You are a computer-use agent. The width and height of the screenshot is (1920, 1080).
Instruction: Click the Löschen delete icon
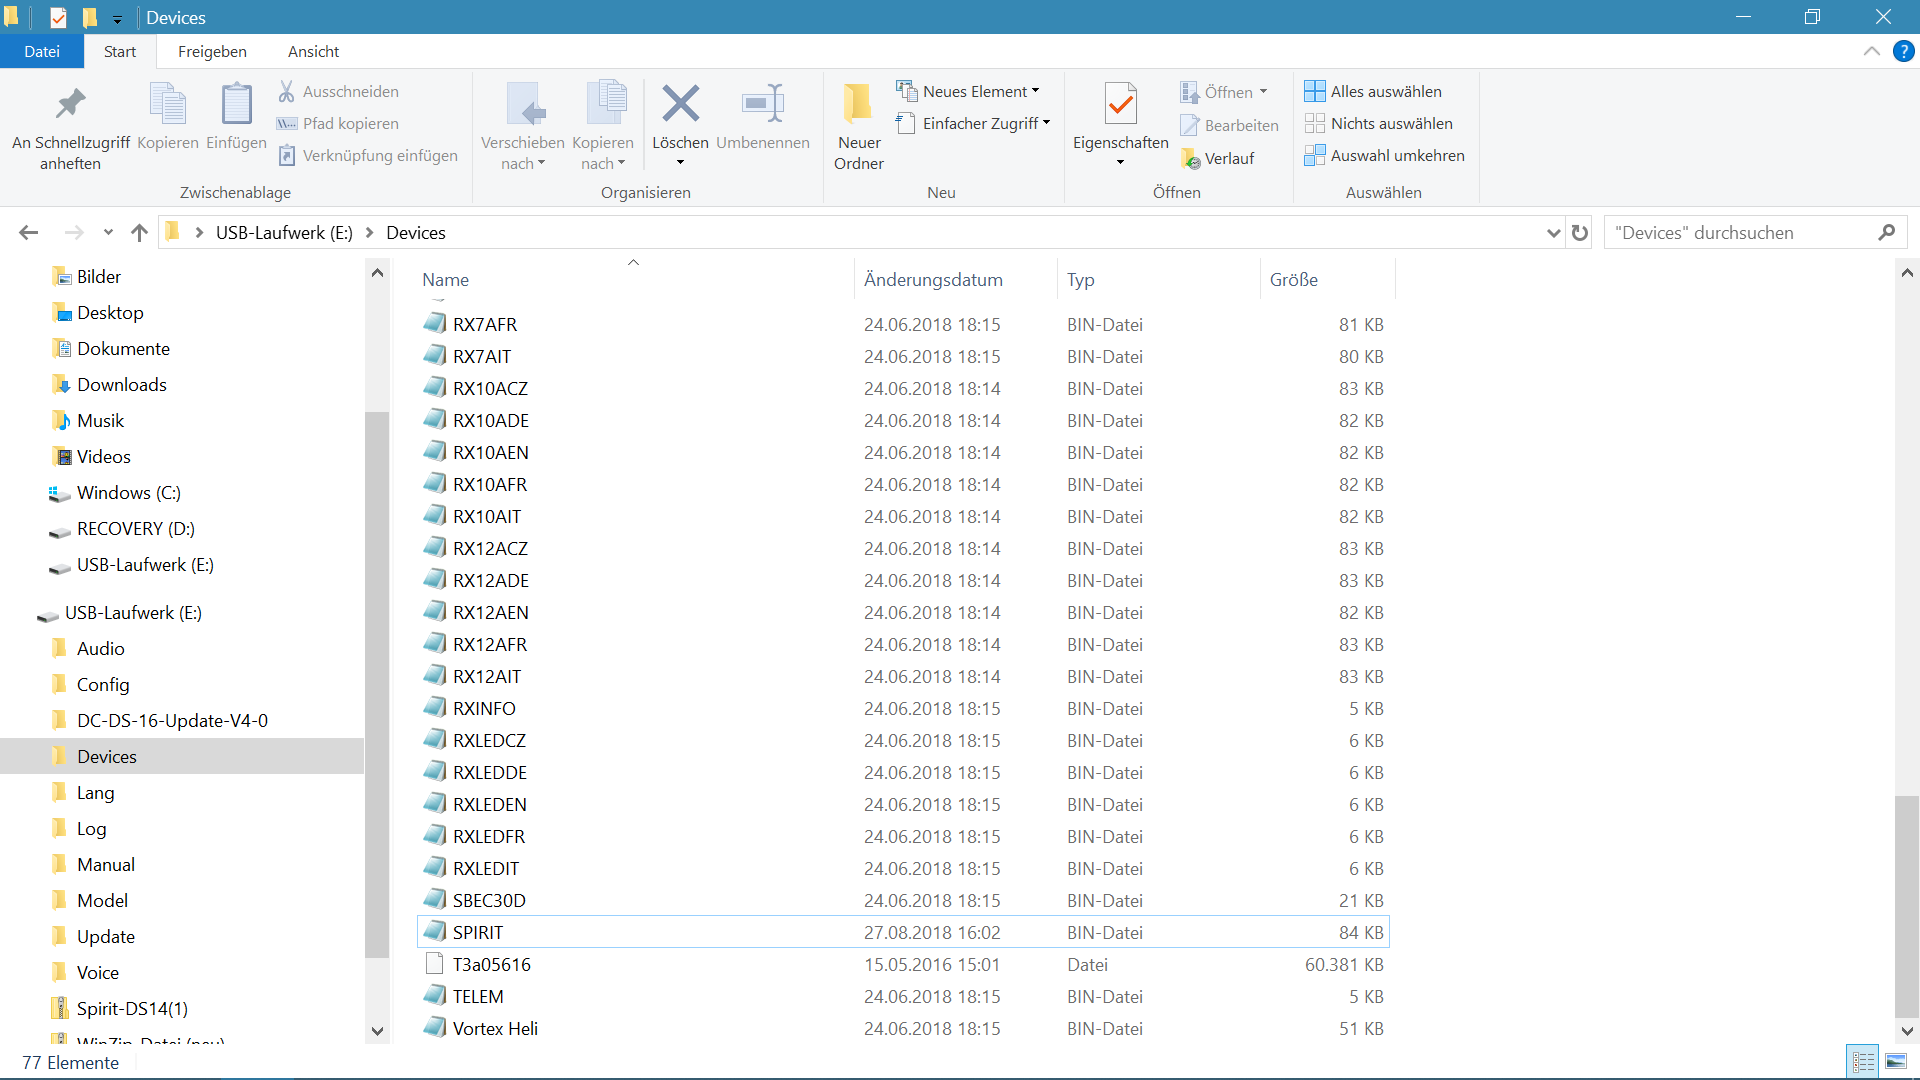tap(680, 105)
